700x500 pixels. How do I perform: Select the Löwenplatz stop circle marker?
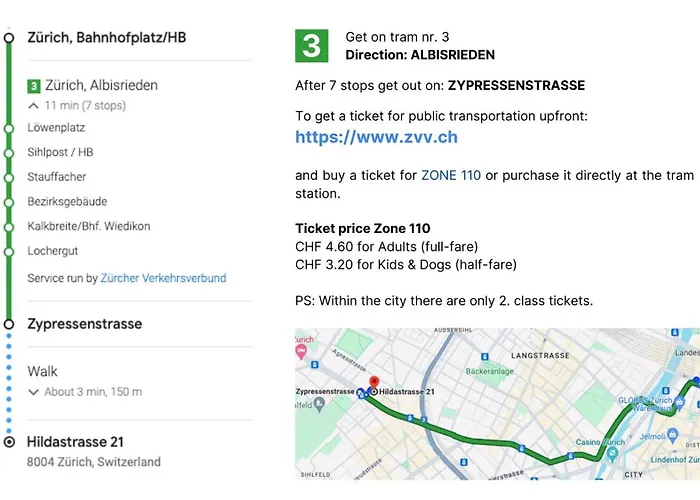tap(9, 128)
